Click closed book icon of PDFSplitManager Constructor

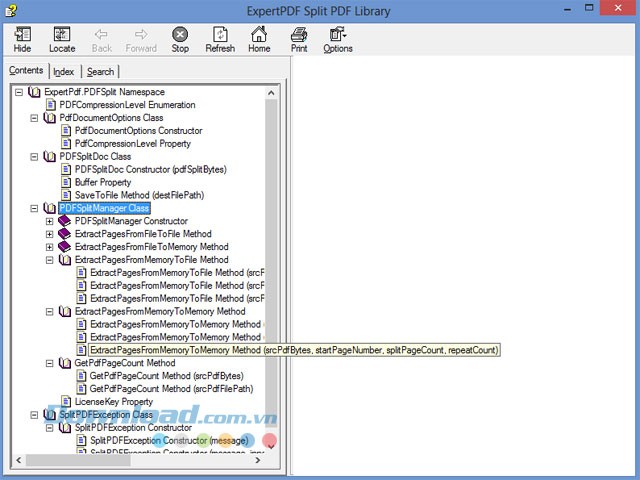pyautogui.click(x=64, y=221)
